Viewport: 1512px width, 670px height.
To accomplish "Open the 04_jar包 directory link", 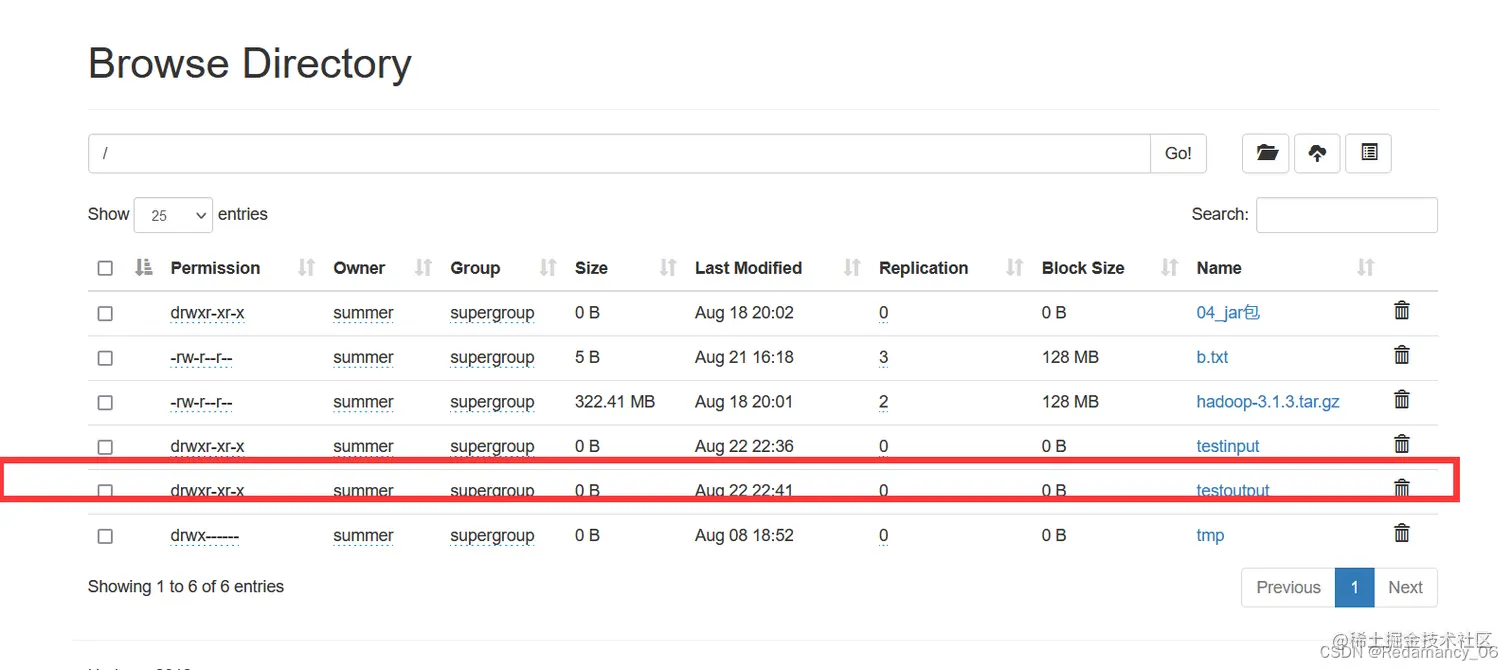I will pos(1228,312).
